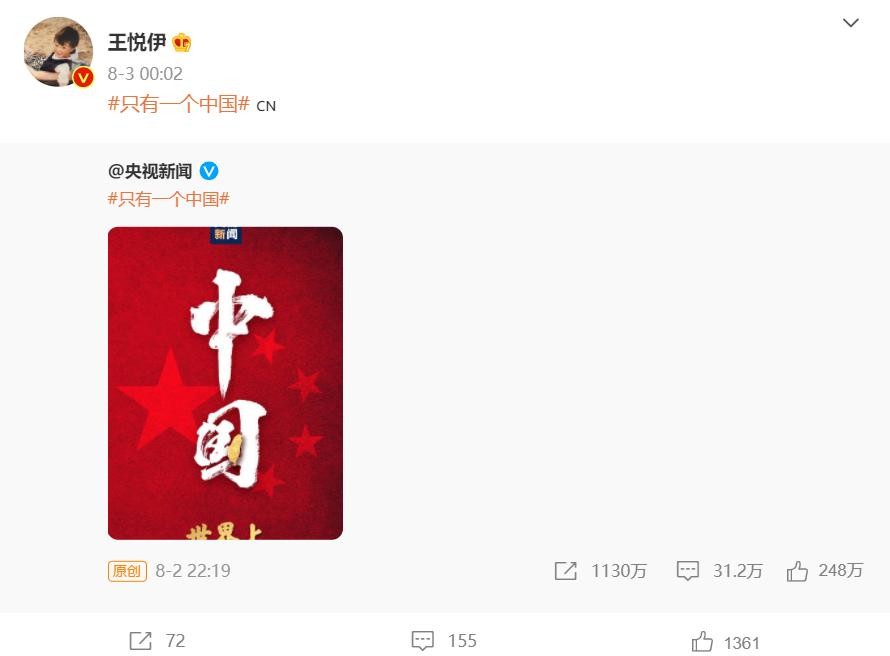This screenshot has width=890, height=656.
Task: Click the username 王悦伊
Action: 137,43
